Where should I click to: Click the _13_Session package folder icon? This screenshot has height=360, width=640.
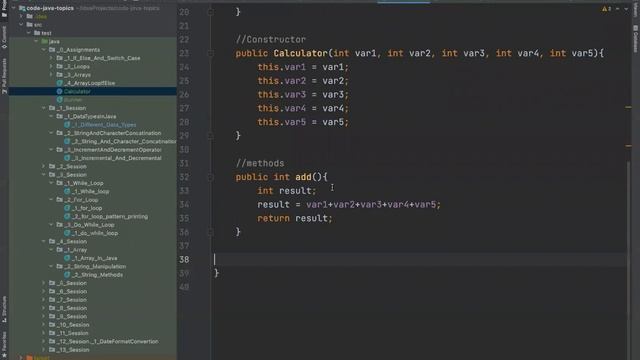point(52,349)
